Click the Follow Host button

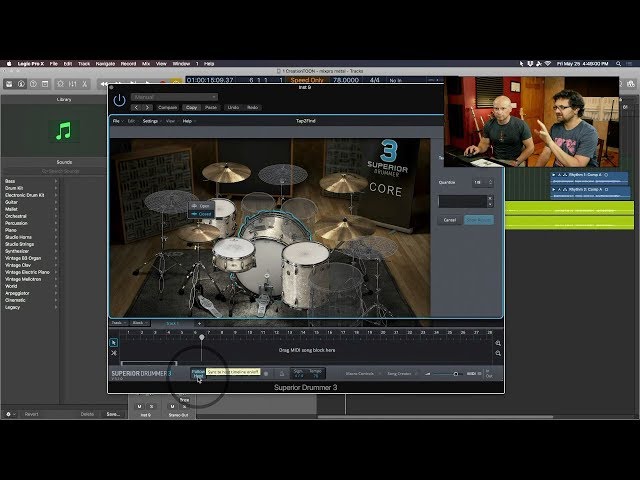click(198, 372)
